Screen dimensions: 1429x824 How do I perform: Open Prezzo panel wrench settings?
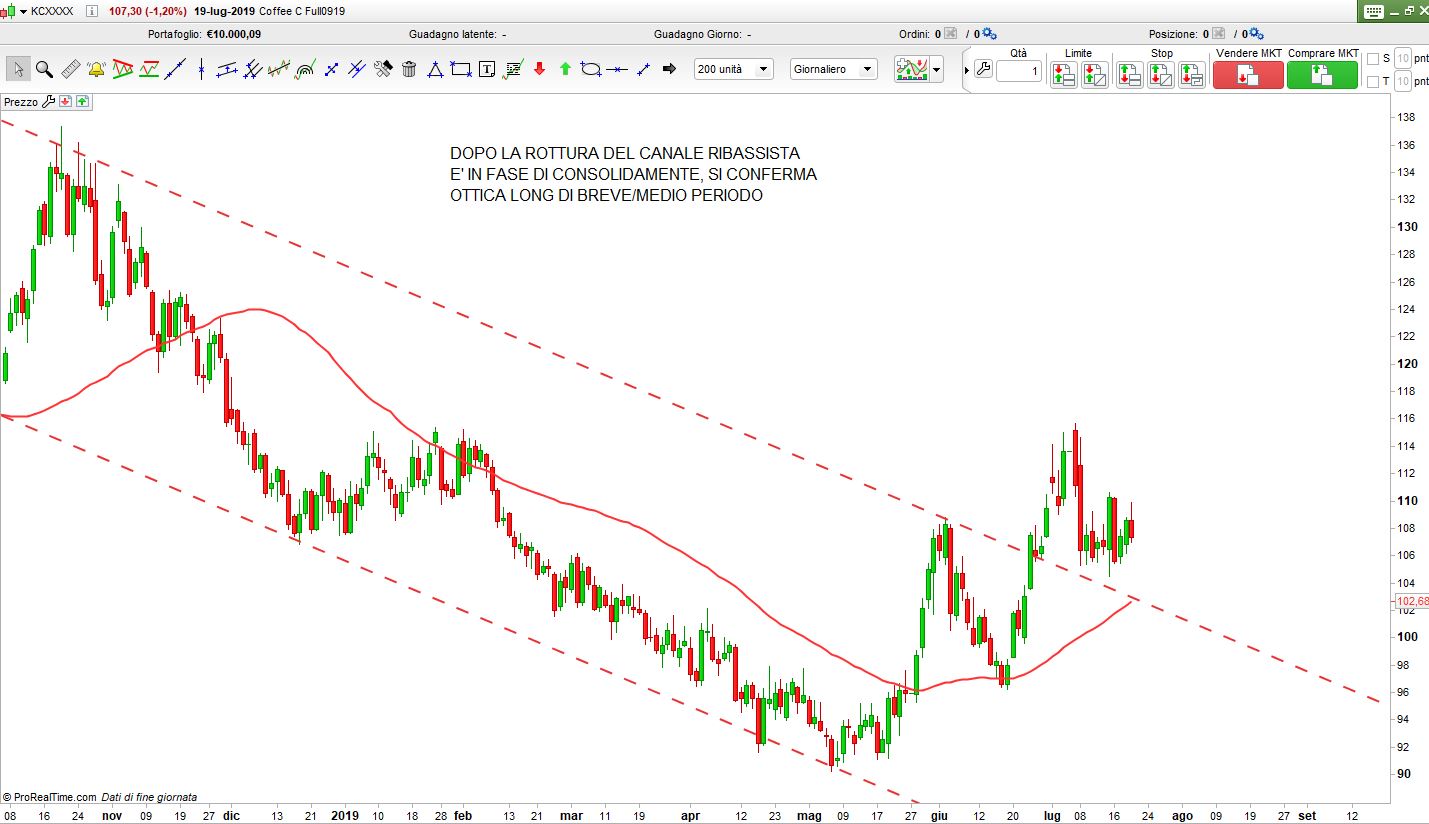pyautogui.click(x=48, y=102)
